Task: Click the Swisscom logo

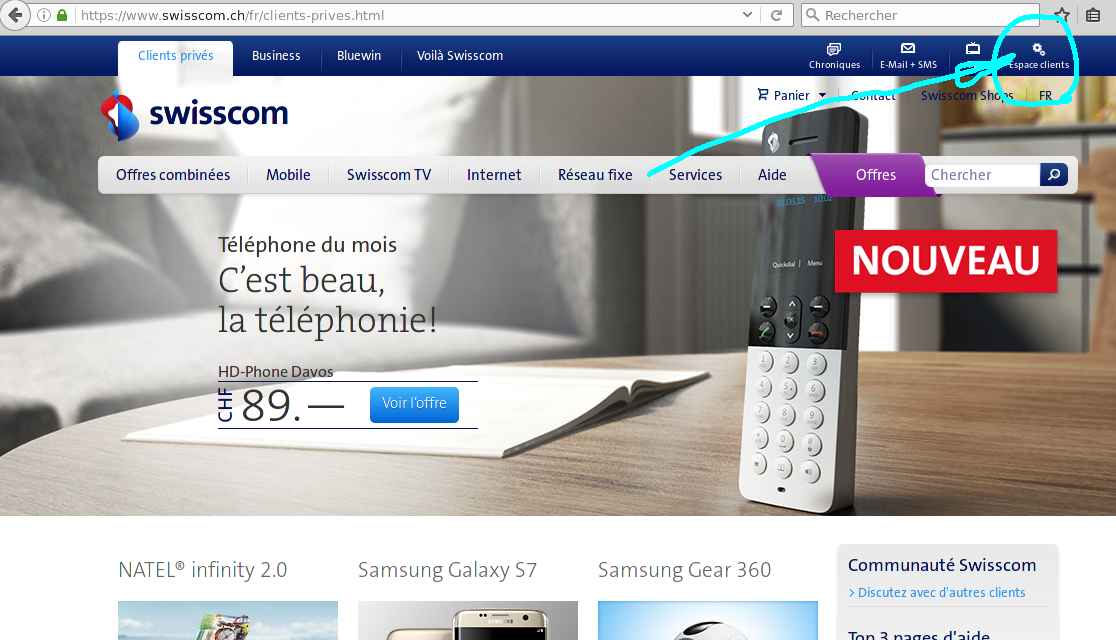Action: (x=194, y=115)
